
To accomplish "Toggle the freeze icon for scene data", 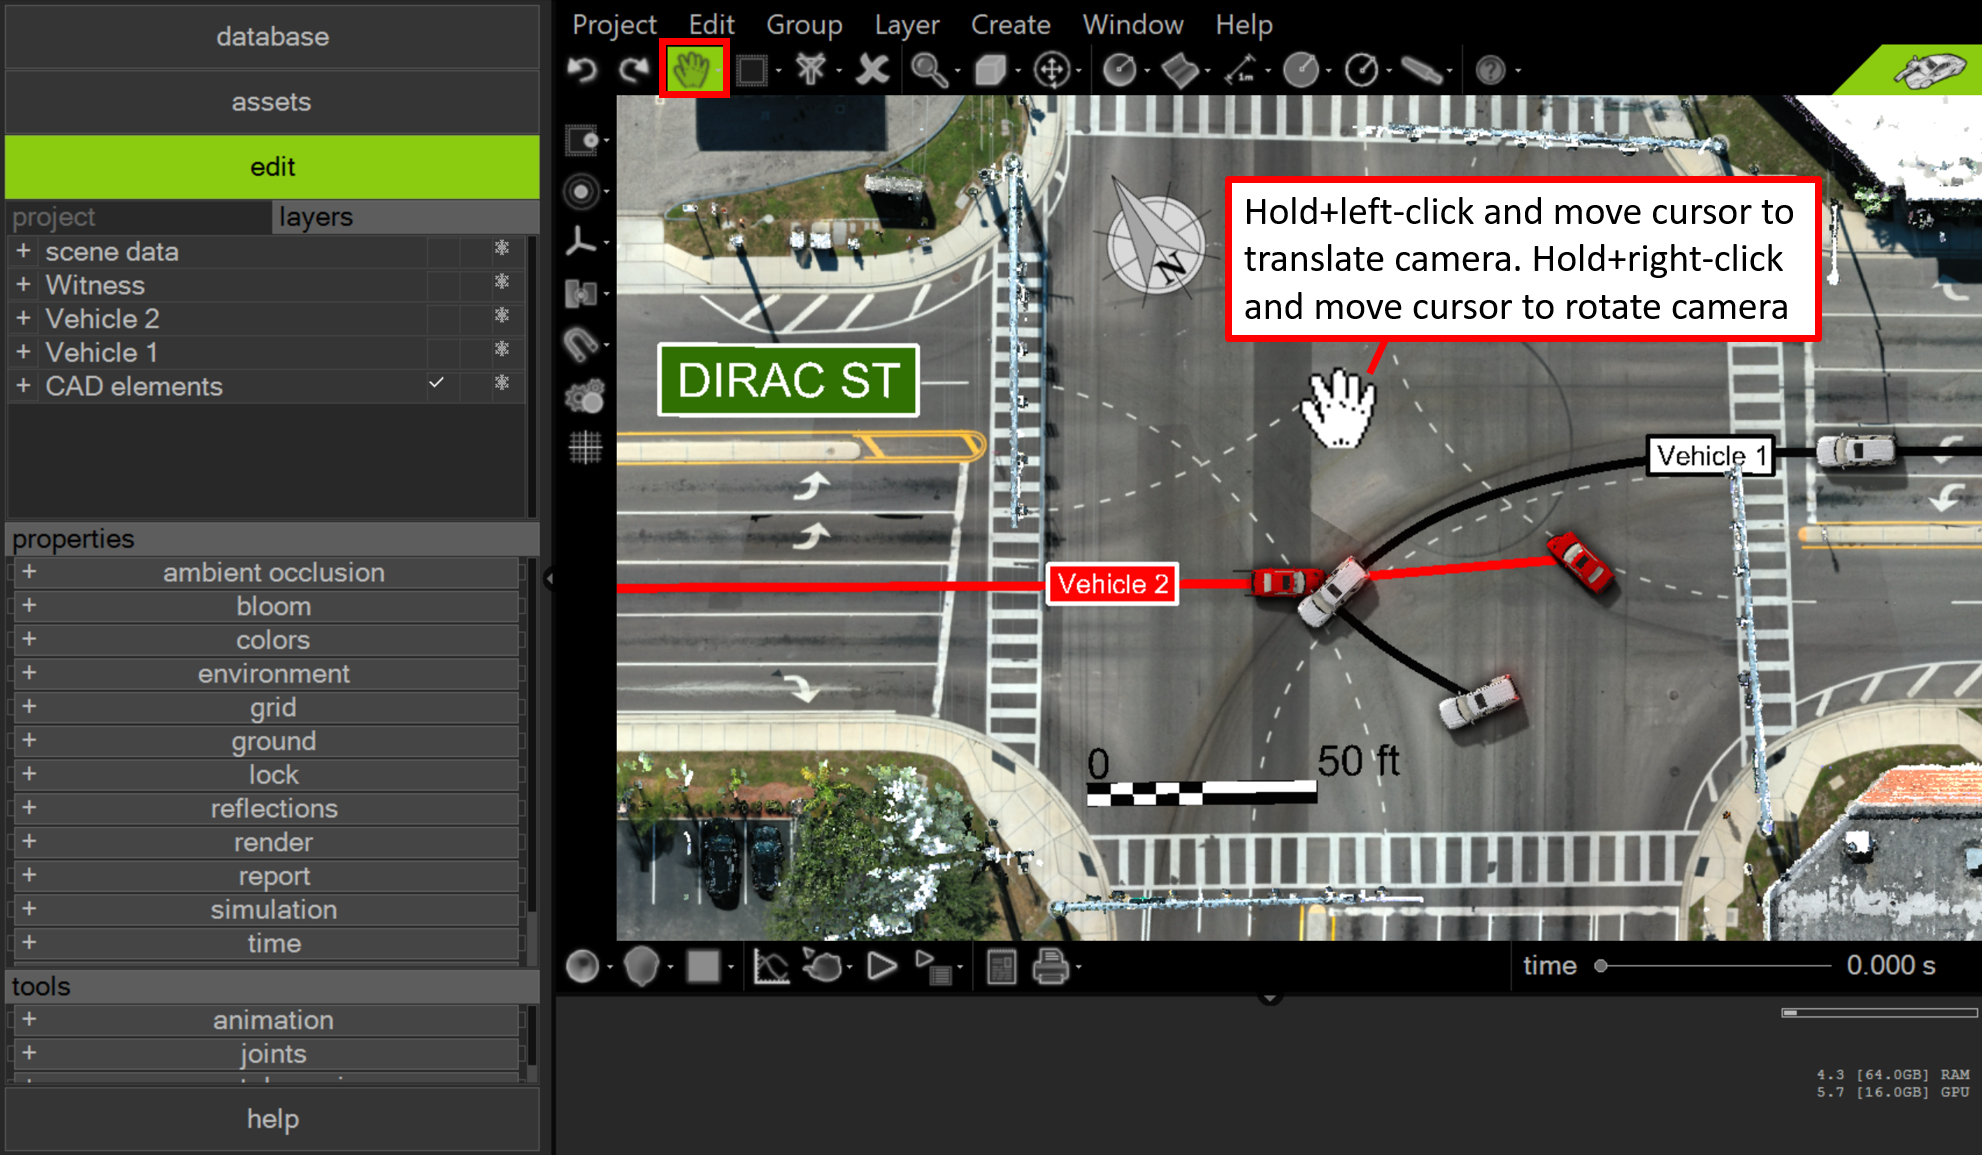I will click(x=502, y=249).
